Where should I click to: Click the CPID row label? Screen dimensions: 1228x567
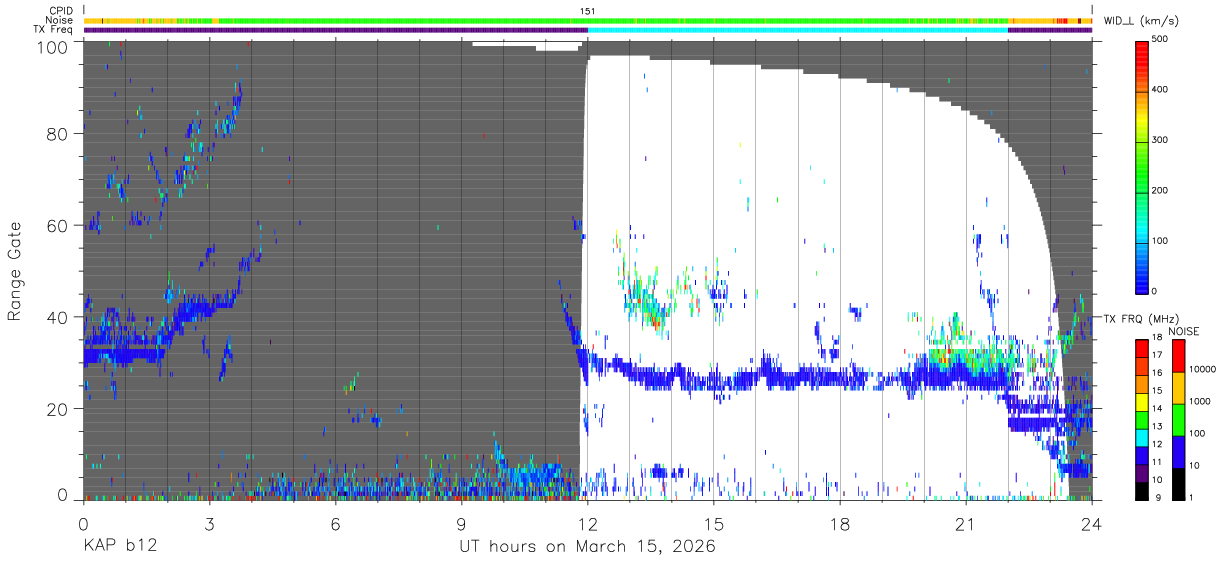[x=59, y=11]
